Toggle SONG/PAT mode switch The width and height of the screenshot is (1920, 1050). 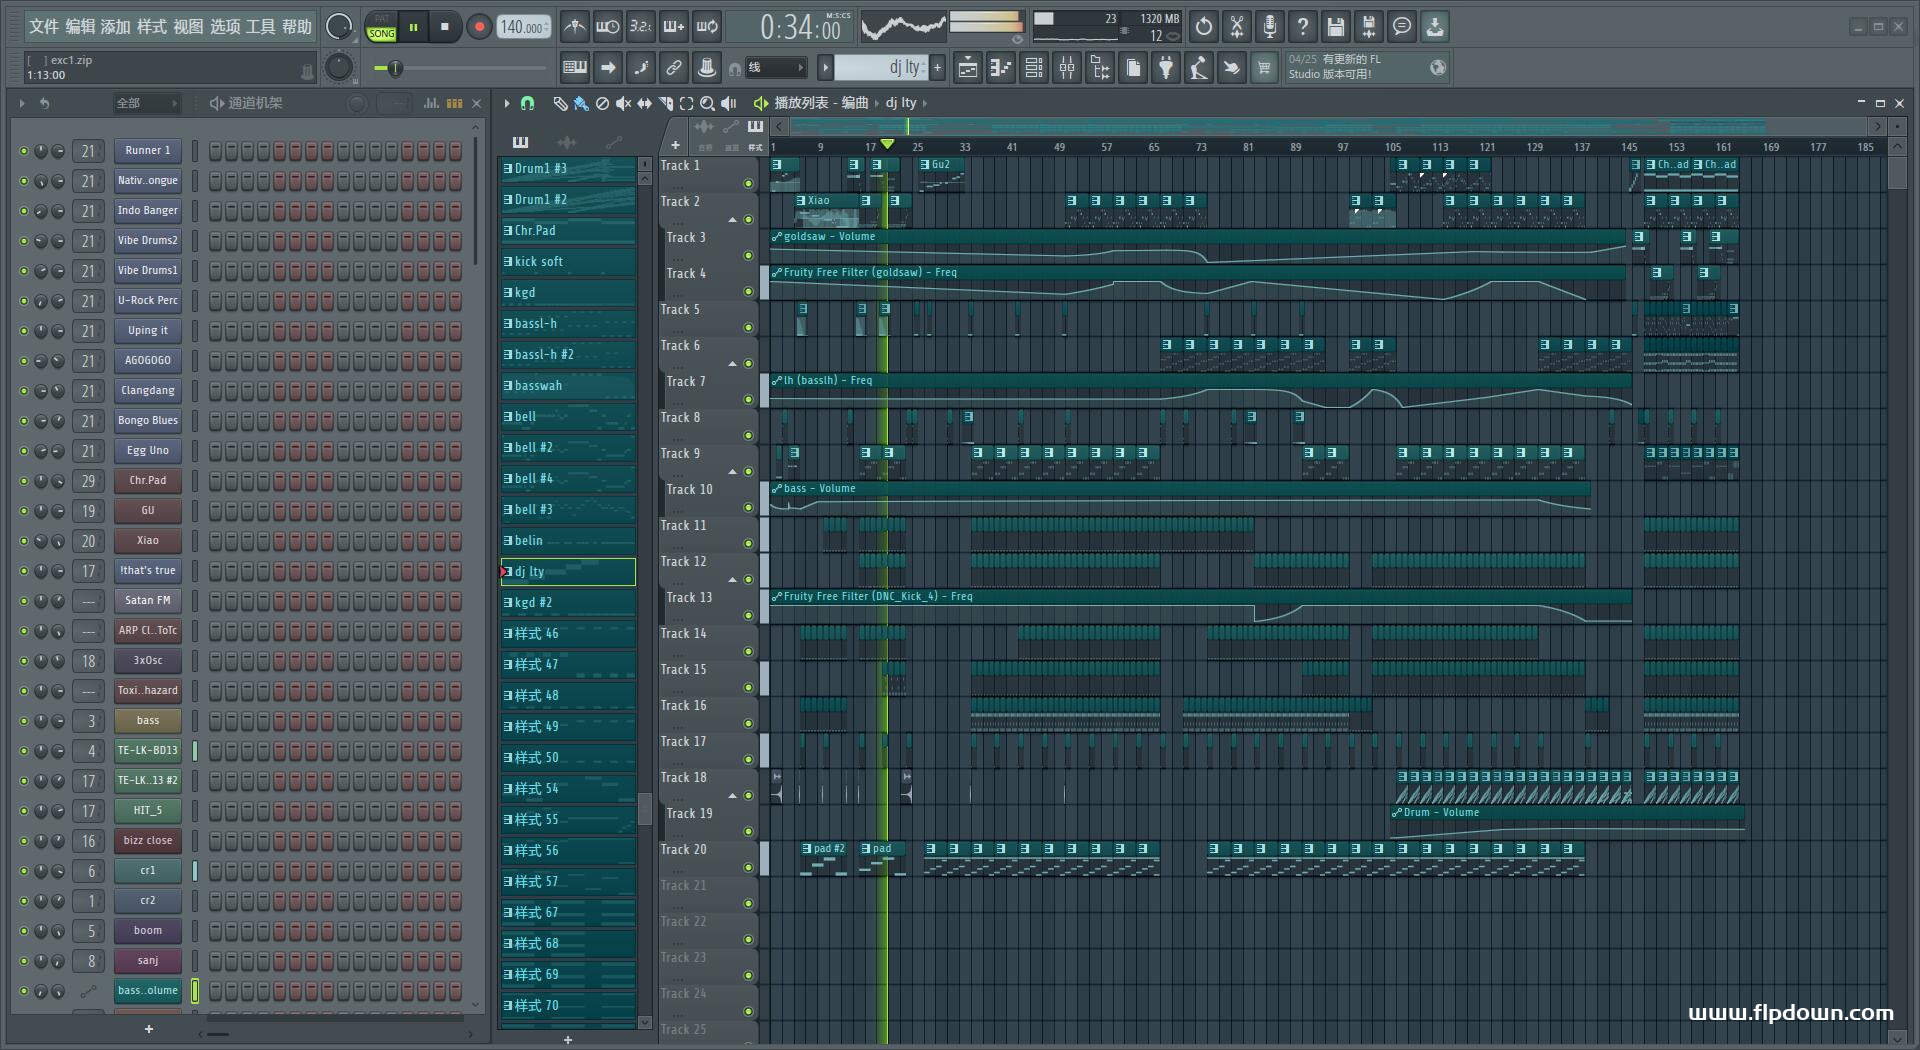(381, 27)
